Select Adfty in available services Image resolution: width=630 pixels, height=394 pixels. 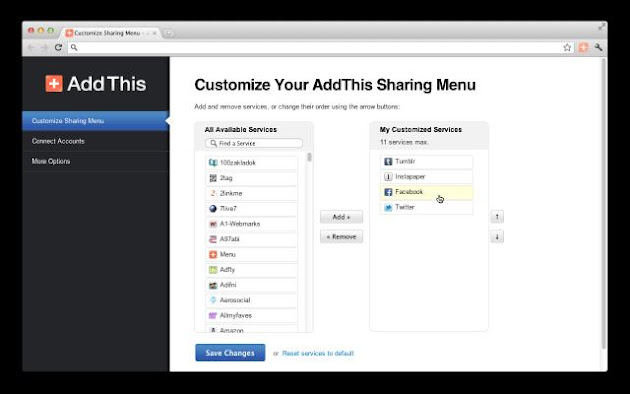point(252,269)
